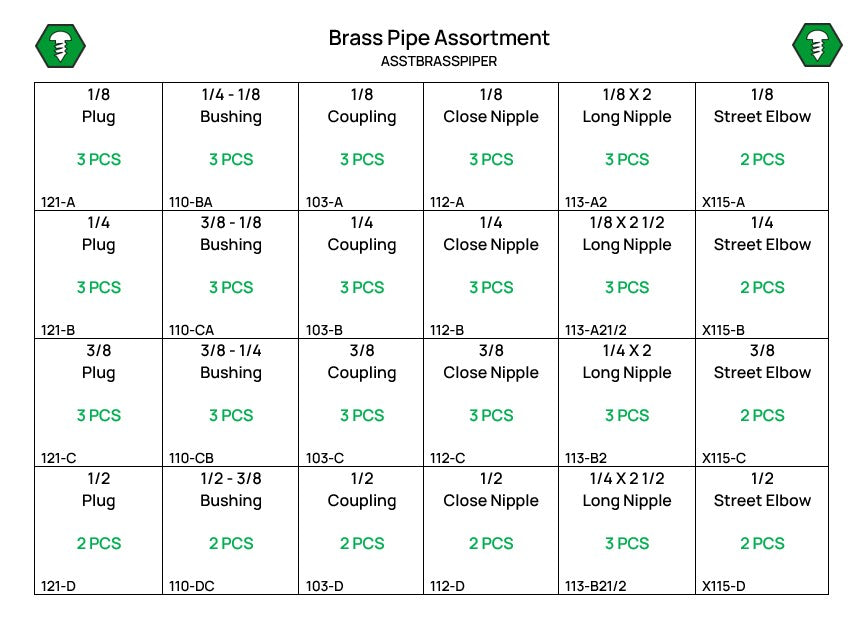868x622 pixels.
Task: Click part code 110-BA
Action: point(190,202)
